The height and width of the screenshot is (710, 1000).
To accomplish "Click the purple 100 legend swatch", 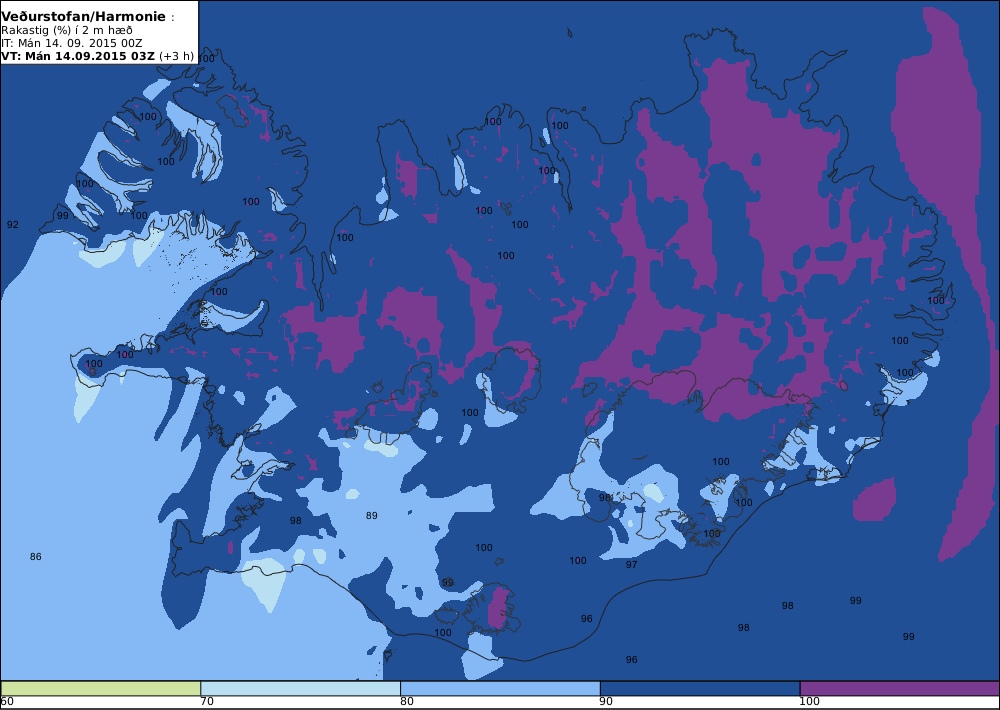I will (899, 688).
